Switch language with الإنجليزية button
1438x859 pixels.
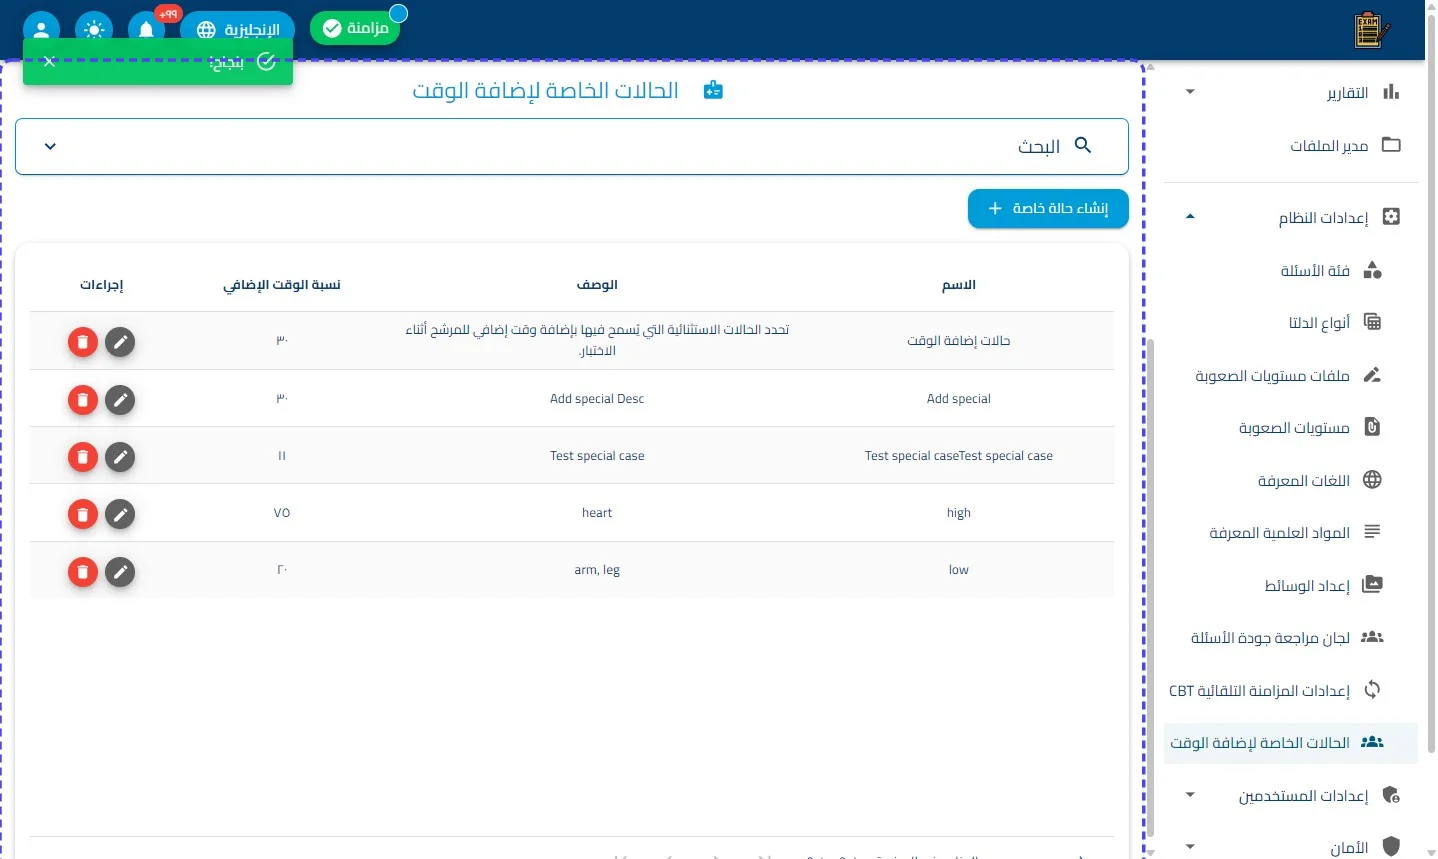point(238,29)
